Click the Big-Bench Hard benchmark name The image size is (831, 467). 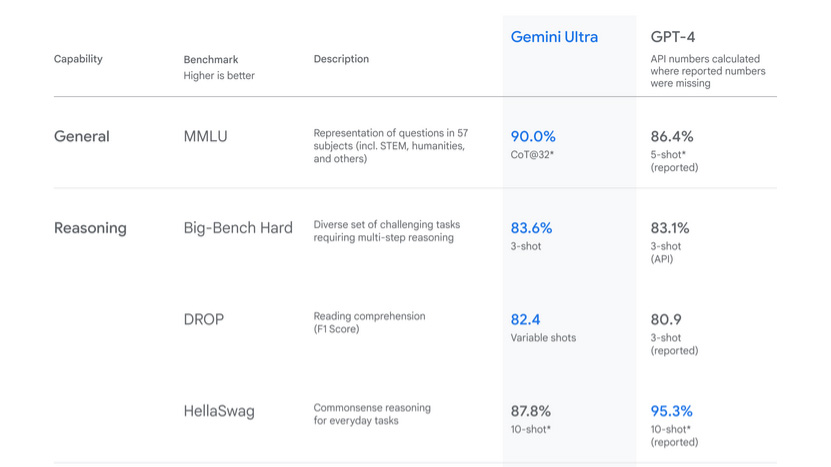[238, 228]
